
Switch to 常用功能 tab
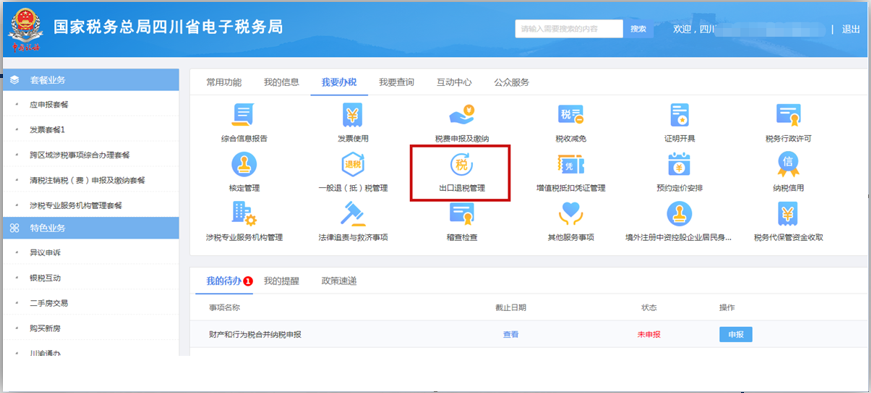point(224,82)
